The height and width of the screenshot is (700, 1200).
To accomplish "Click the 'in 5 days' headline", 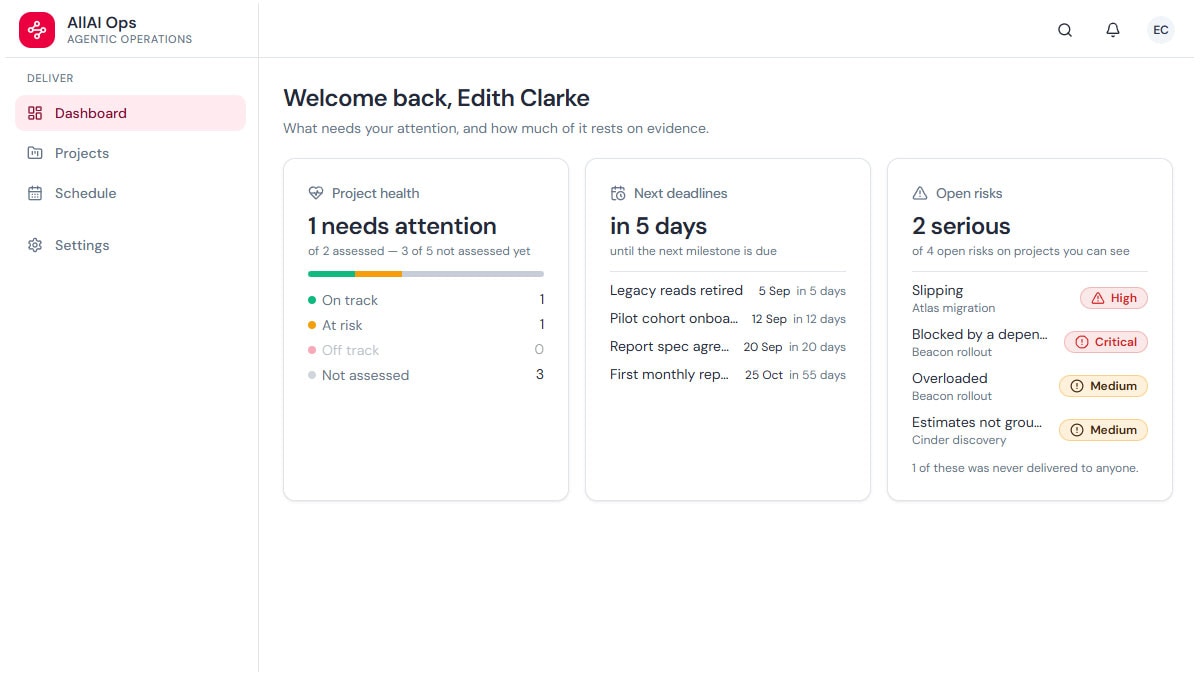I will point(658,226).
